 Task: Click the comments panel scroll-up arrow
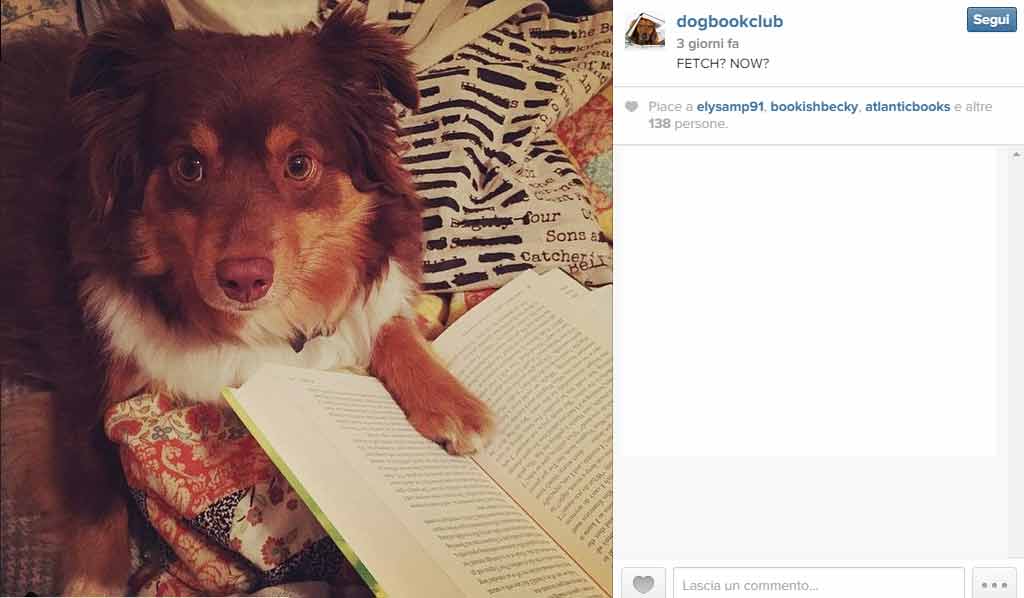[x=1016, y=155]
